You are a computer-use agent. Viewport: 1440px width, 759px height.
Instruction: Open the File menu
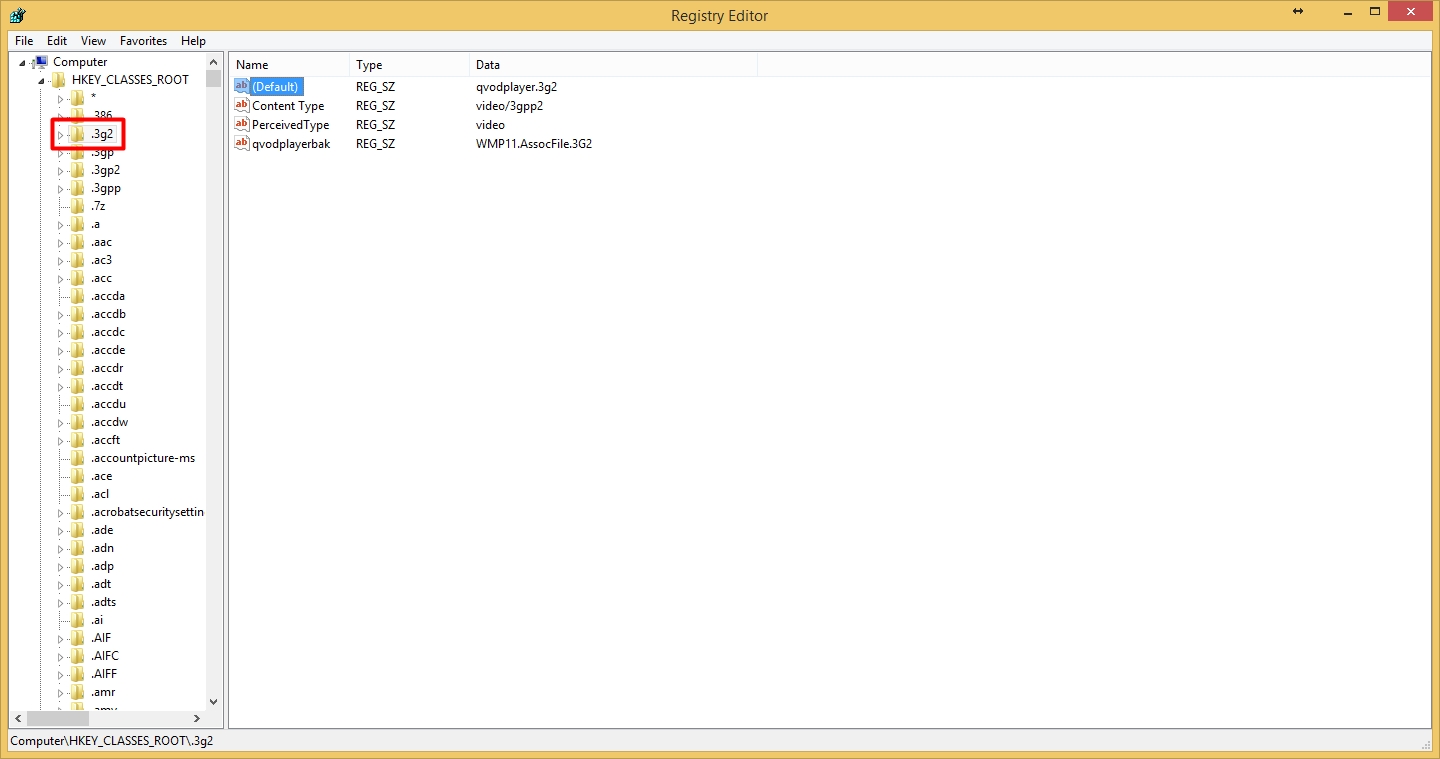click(x=24, y=41)
